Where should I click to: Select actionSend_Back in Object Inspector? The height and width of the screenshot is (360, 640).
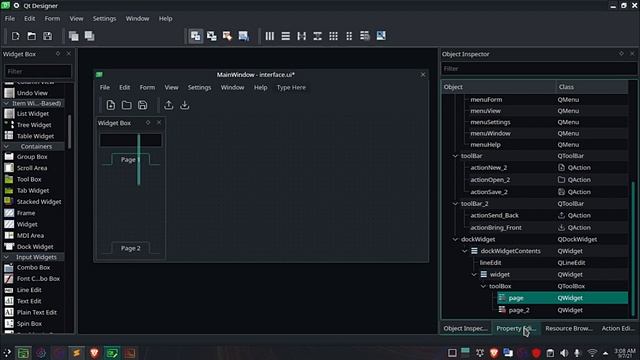[x=494, y=215]
